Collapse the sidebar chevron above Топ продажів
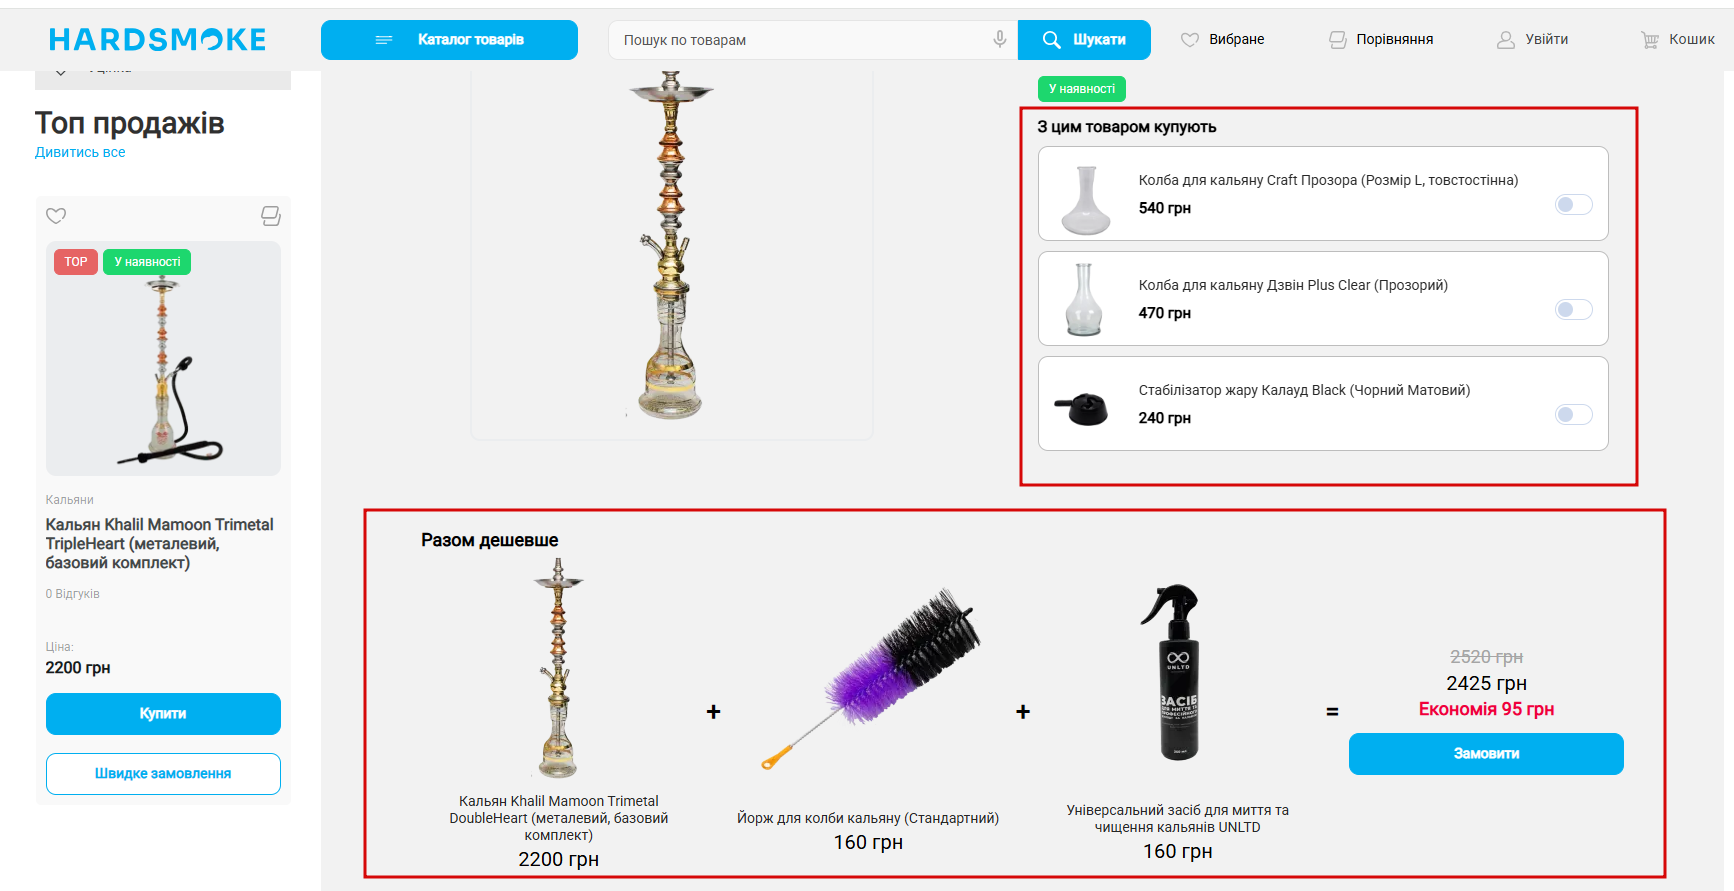Screen dimensions: 1734x891 coord(61,72)
